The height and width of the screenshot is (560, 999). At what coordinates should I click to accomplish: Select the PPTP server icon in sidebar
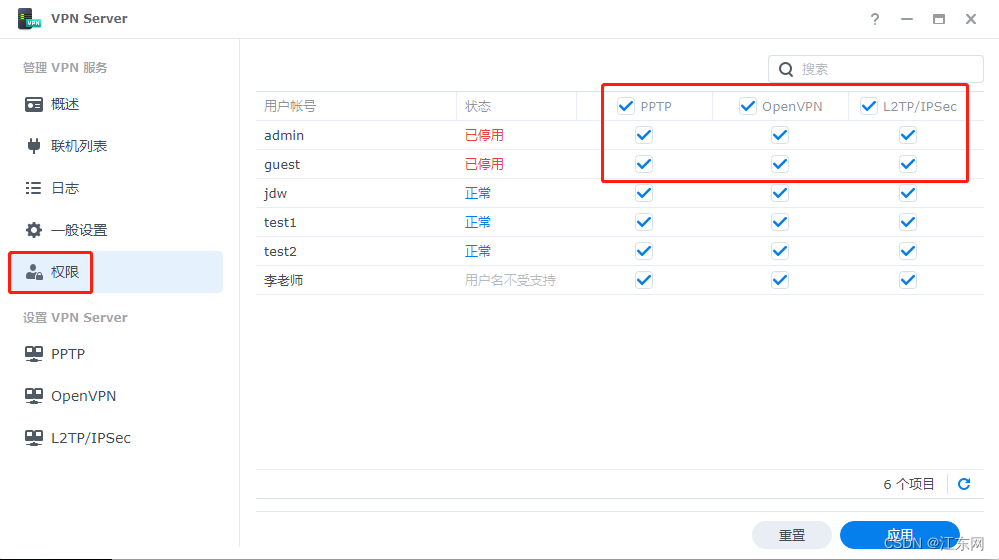click(x=34, y=354)
